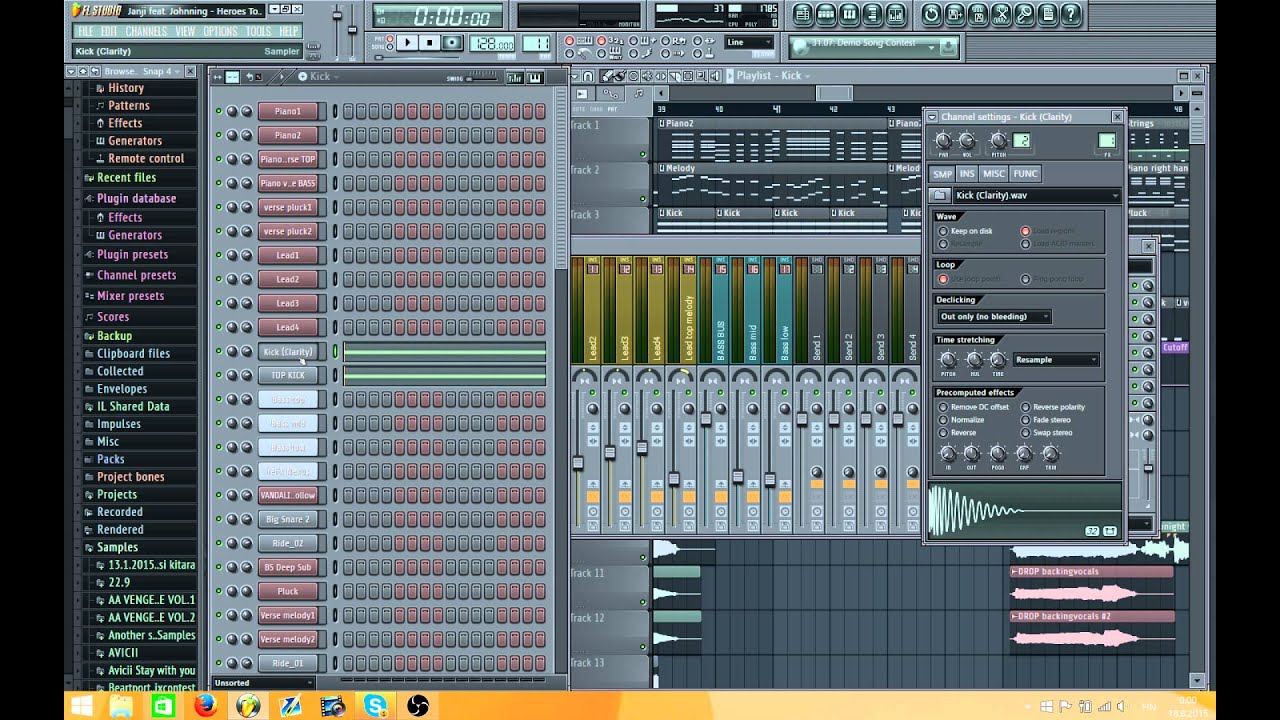Open the Declicking mode dropdown

pos(993,316)
